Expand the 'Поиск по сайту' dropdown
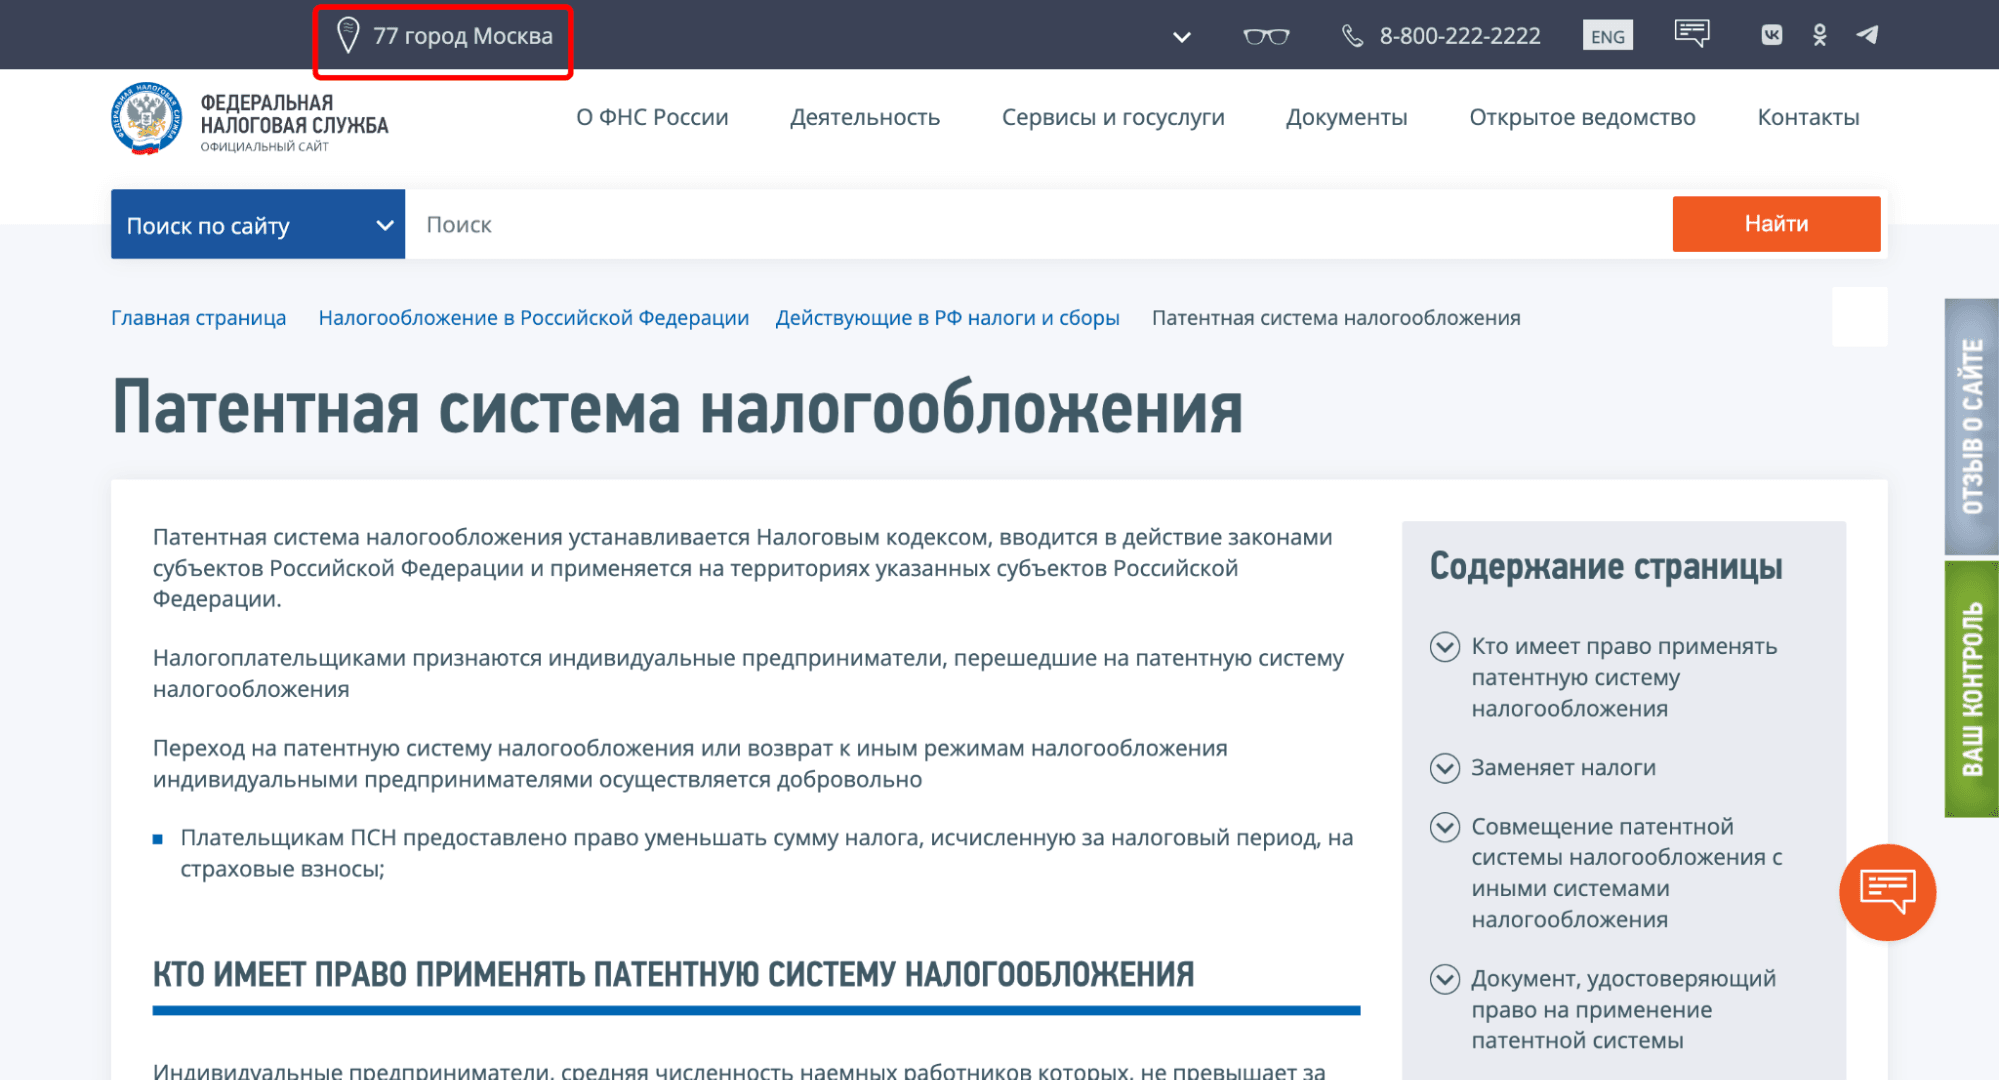Screen dimensions: 1999x1080 (258, 224)
